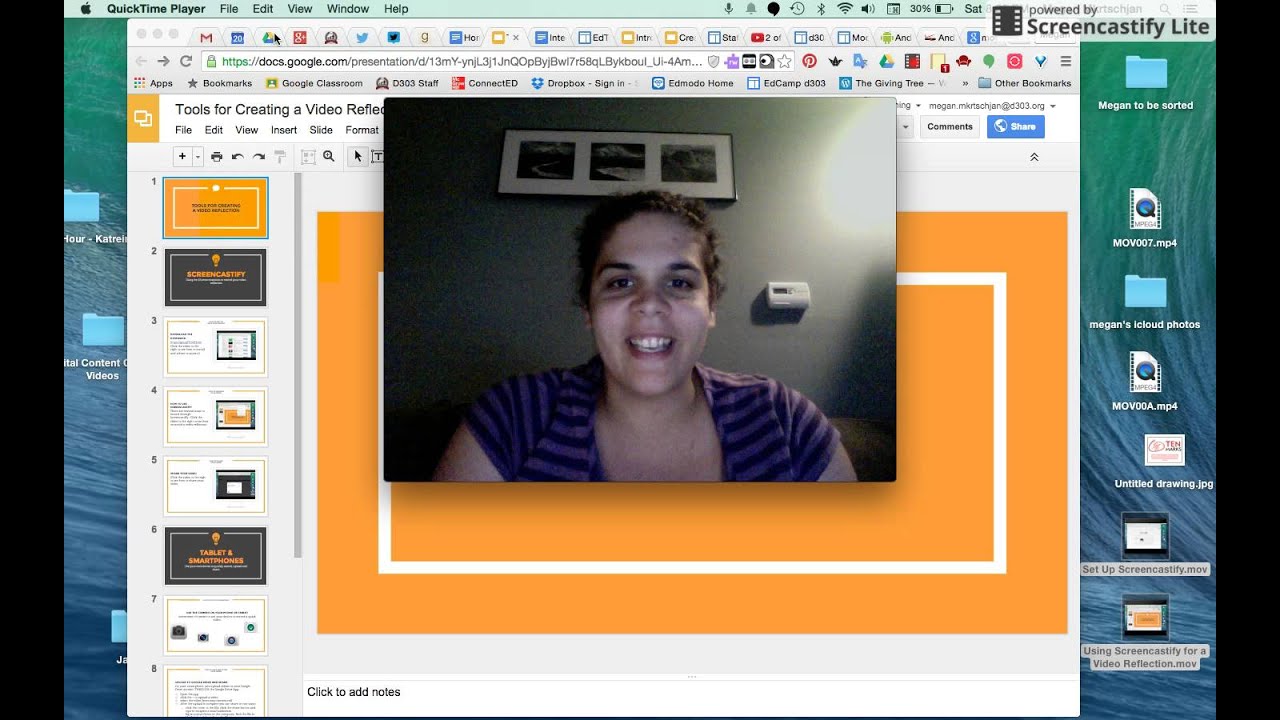Click the print icon in Slides toolbar

(x=216, y=156)
